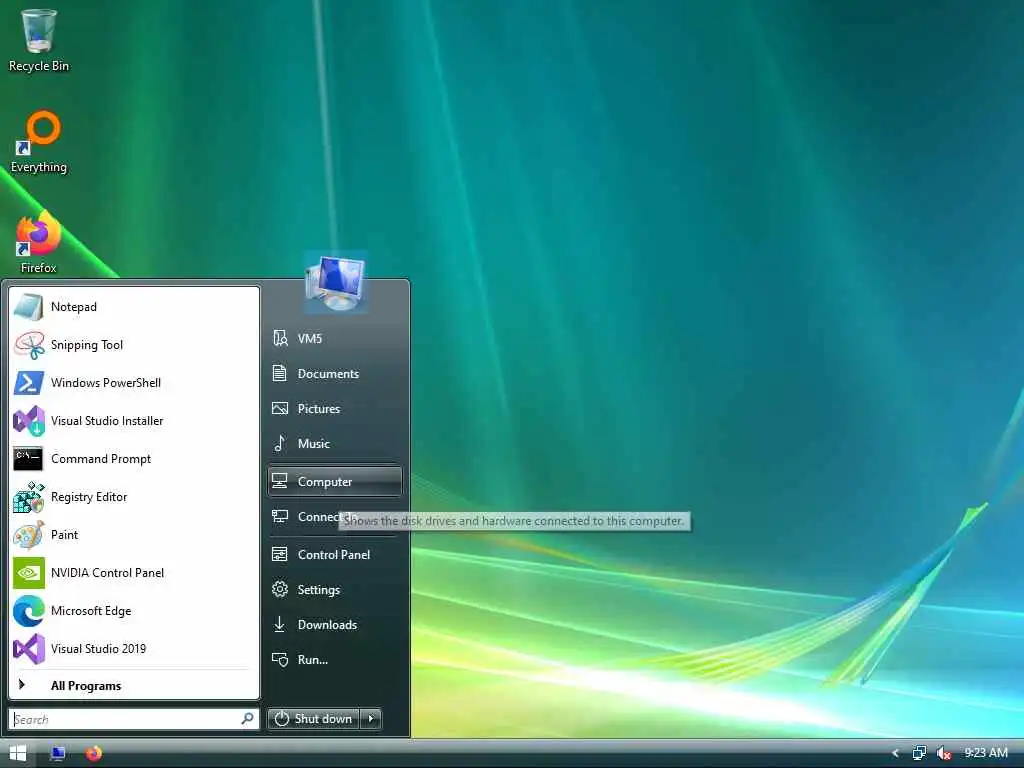Click the computer icon on the taskbar

pyautogui.click(x=57, y=753)
